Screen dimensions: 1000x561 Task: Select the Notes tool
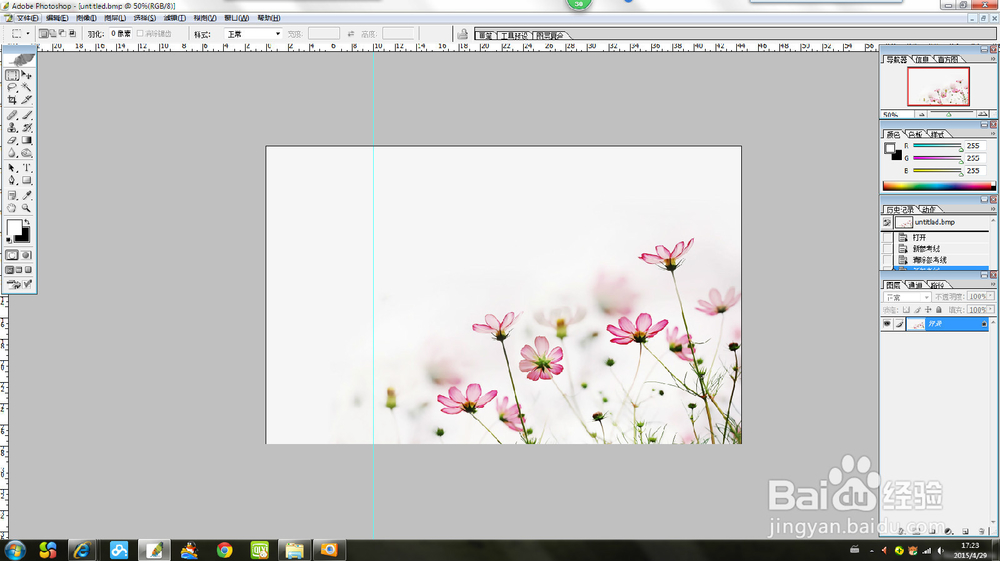click(x=12, y=196)
